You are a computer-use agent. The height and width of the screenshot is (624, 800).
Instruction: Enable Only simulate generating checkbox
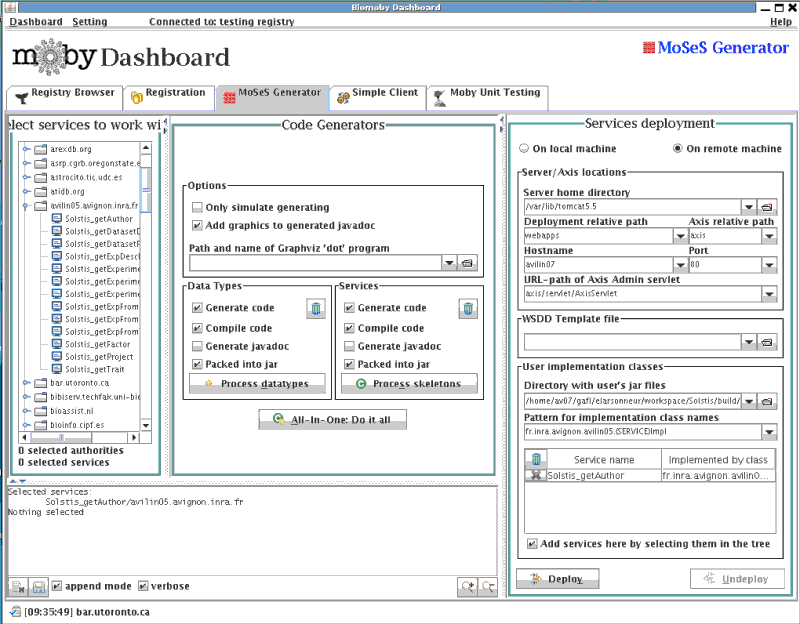coord(198,207)
